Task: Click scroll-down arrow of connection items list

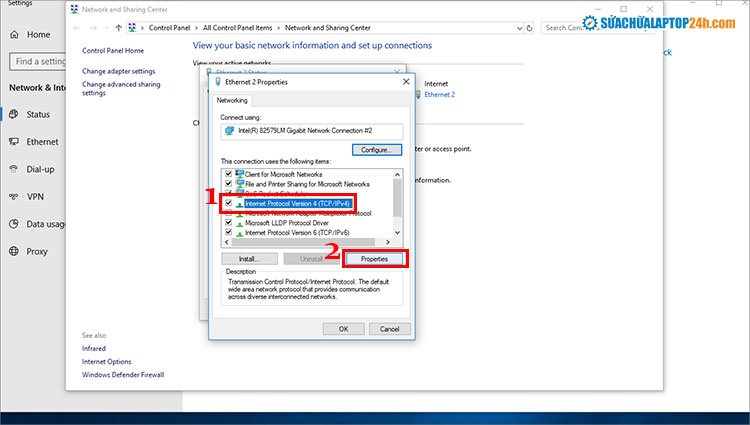Action: click(397, 232)
